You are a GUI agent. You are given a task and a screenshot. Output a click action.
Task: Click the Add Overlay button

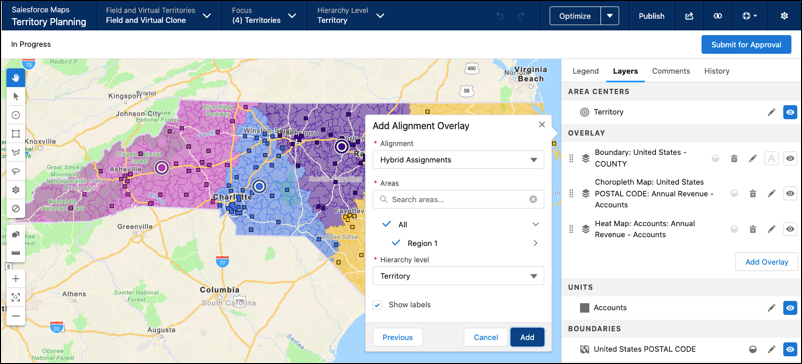coord(766,262)
